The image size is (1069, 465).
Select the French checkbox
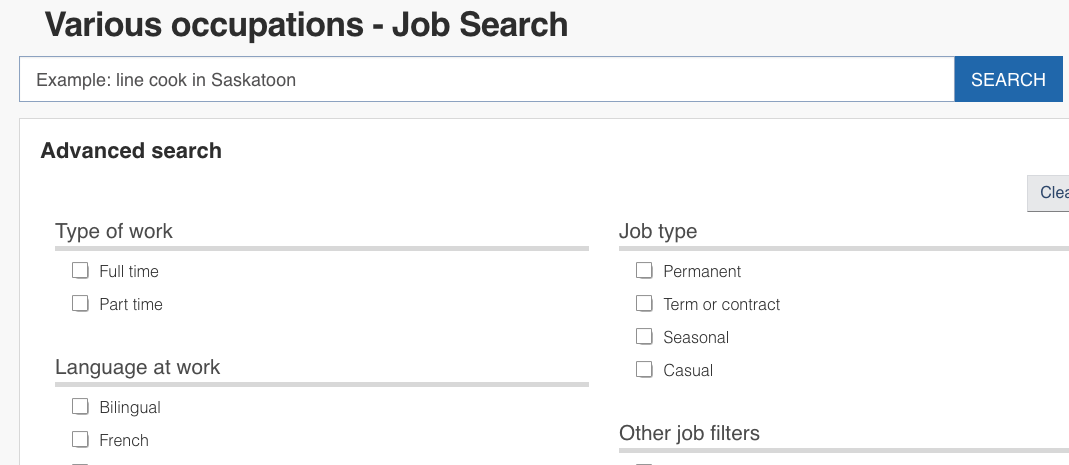click(x=81, y=440)
